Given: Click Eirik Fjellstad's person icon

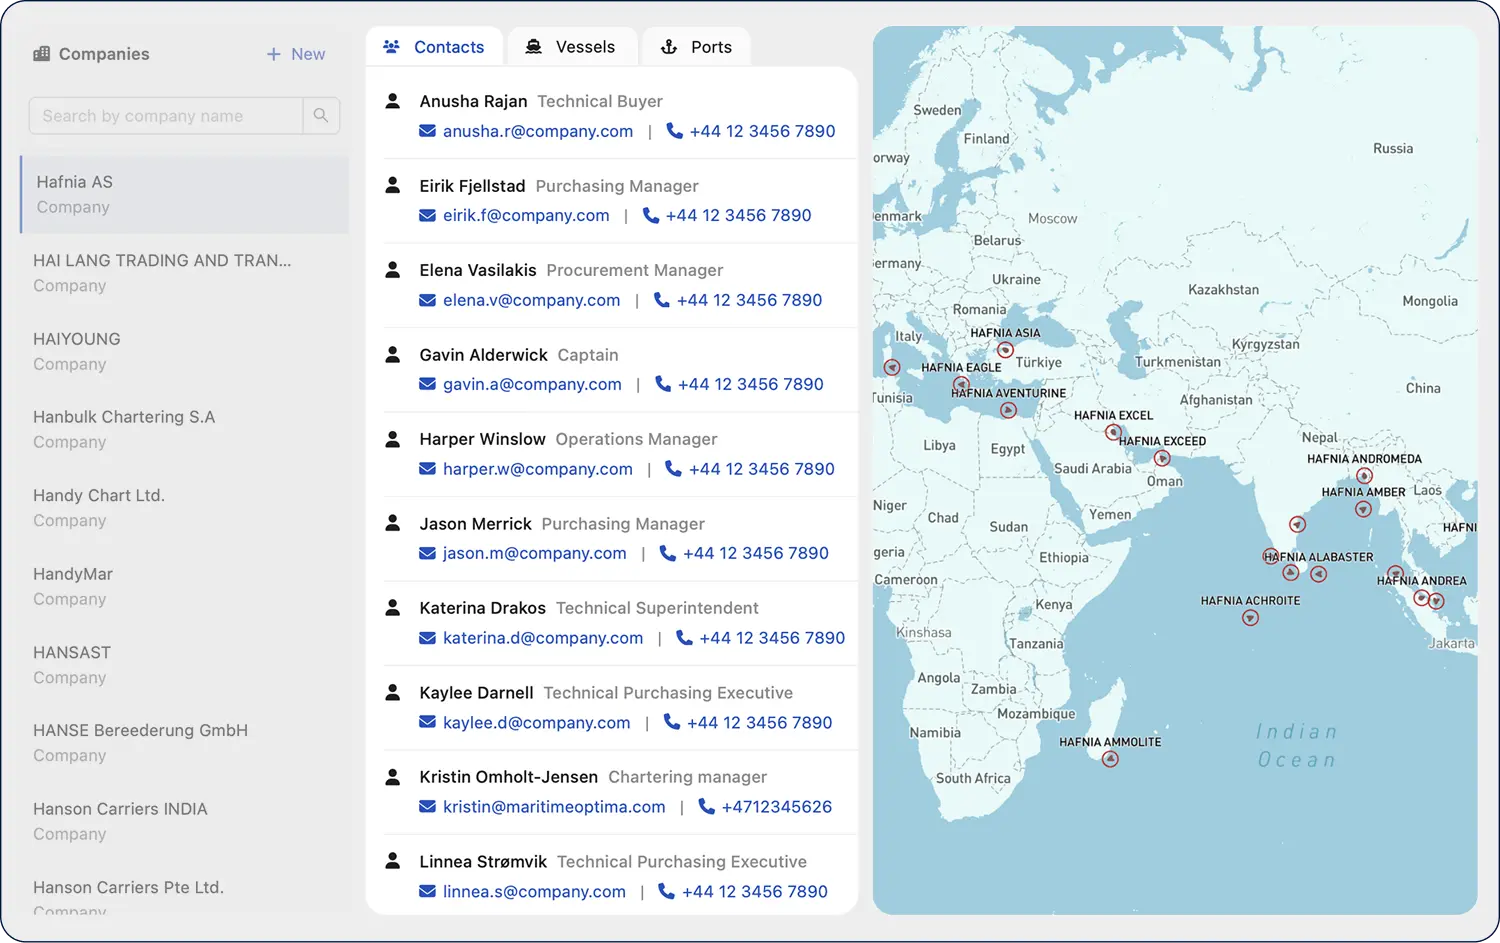Looking at the screenshot, I should point(393,185).
